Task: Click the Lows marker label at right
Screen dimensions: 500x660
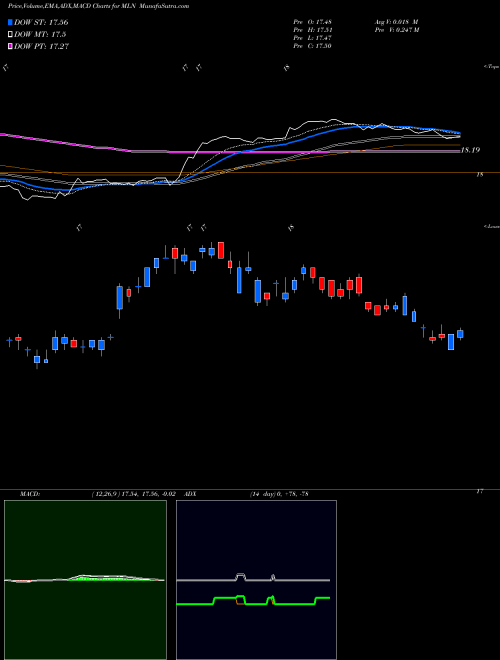Action: 491,226
